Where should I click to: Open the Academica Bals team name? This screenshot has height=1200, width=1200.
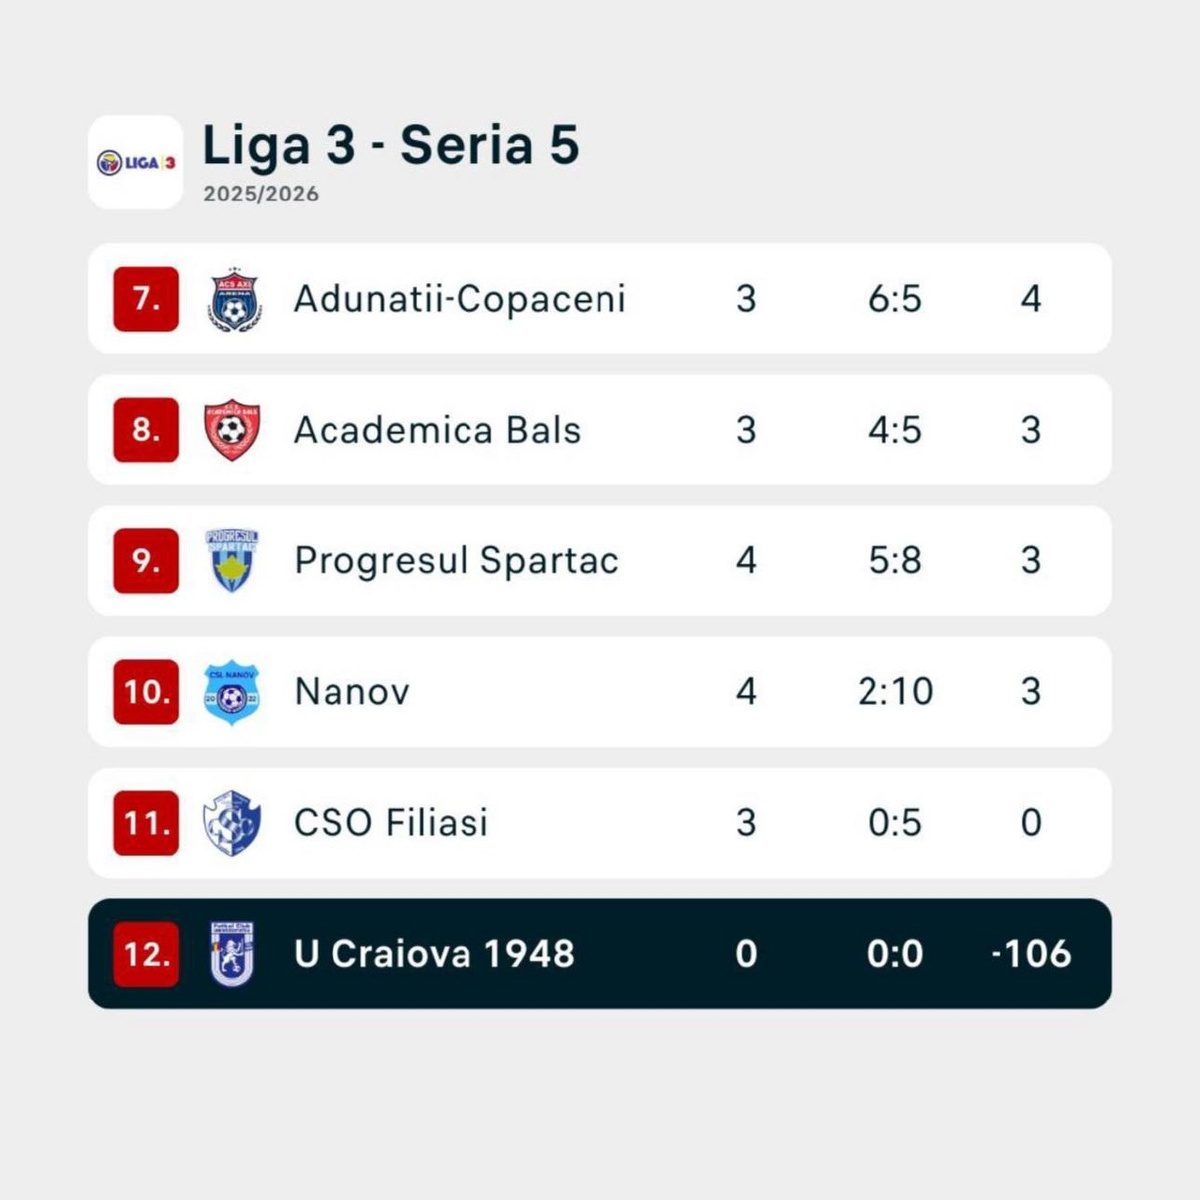point(437,430)
